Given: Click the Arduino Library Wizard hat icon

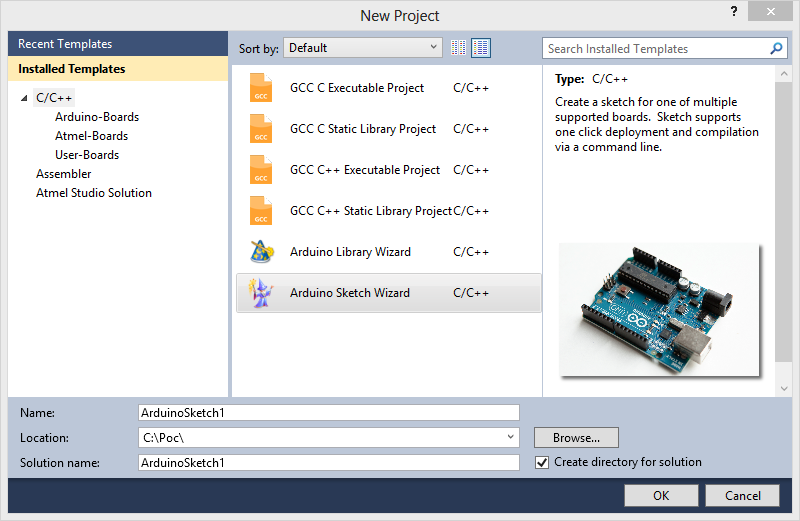Looking at the screenshot, I should [x=262, y=252].
